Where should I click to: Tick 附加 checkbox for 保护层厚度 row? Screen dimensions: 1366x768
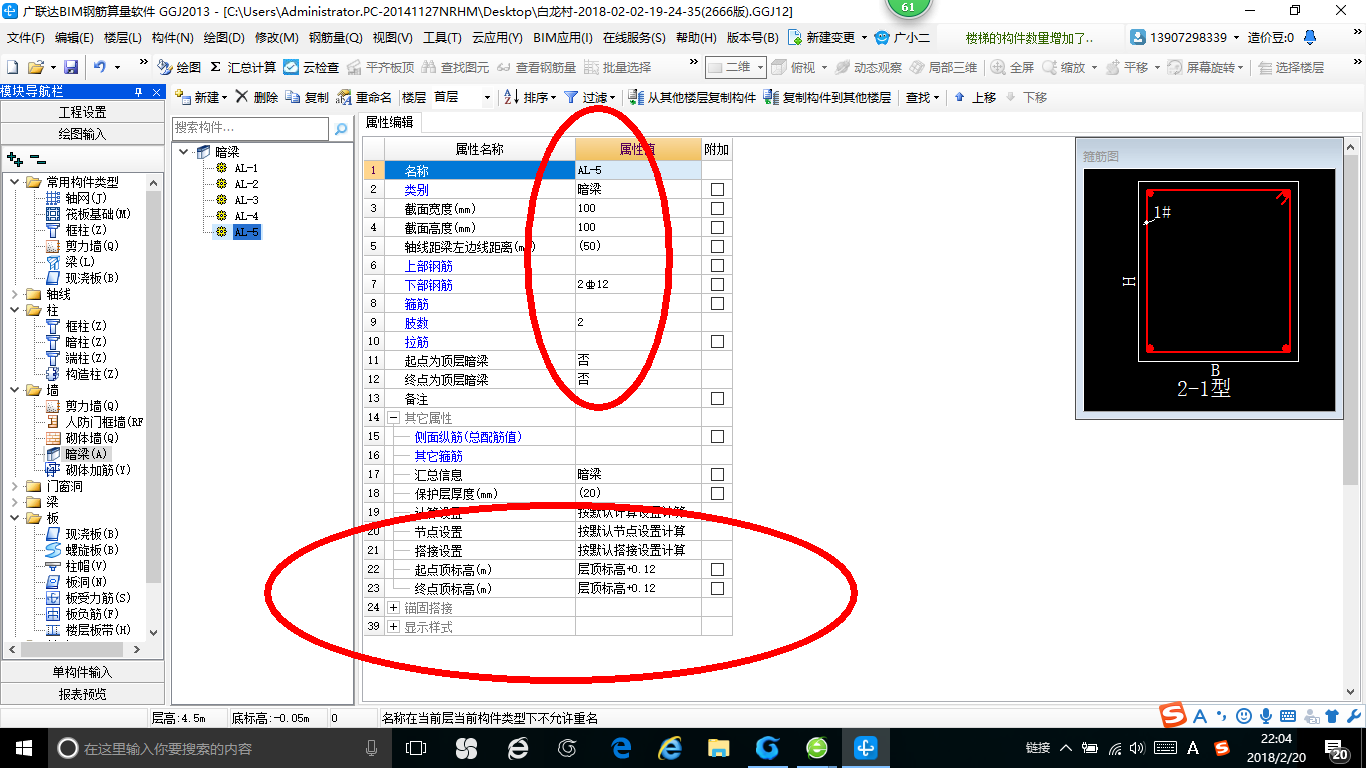click(x=717, y=493)
